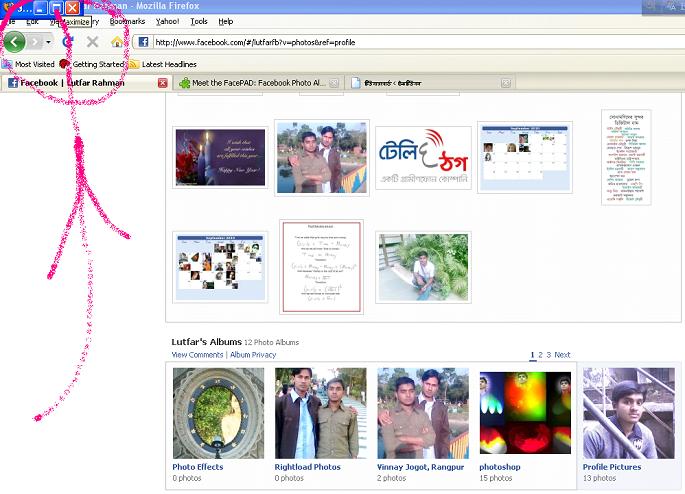This screenshot has width=685, height=494.
Task: Open the navigation history dropdown arrow
Action: [48, 42]
